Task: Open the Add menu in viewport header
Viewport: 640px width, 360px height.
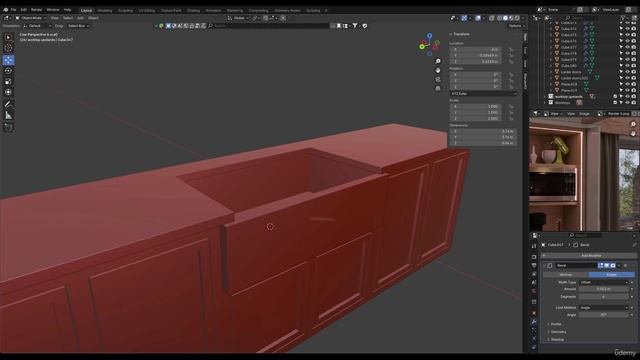Action: point(80,18)
